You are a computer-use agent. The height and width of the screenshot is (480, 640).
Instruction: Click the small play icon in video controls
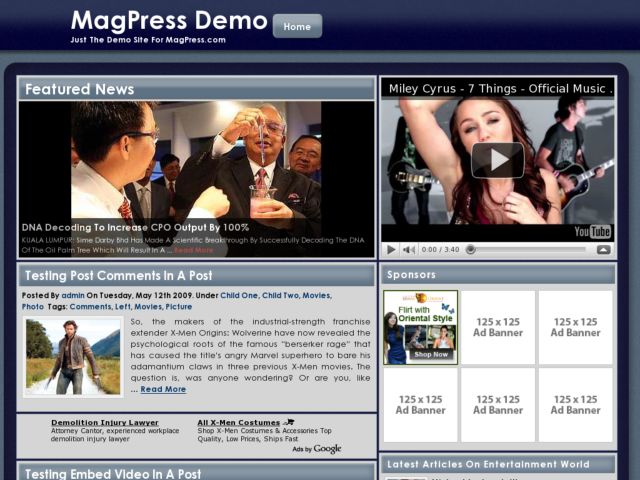click(x=391, y=249)
